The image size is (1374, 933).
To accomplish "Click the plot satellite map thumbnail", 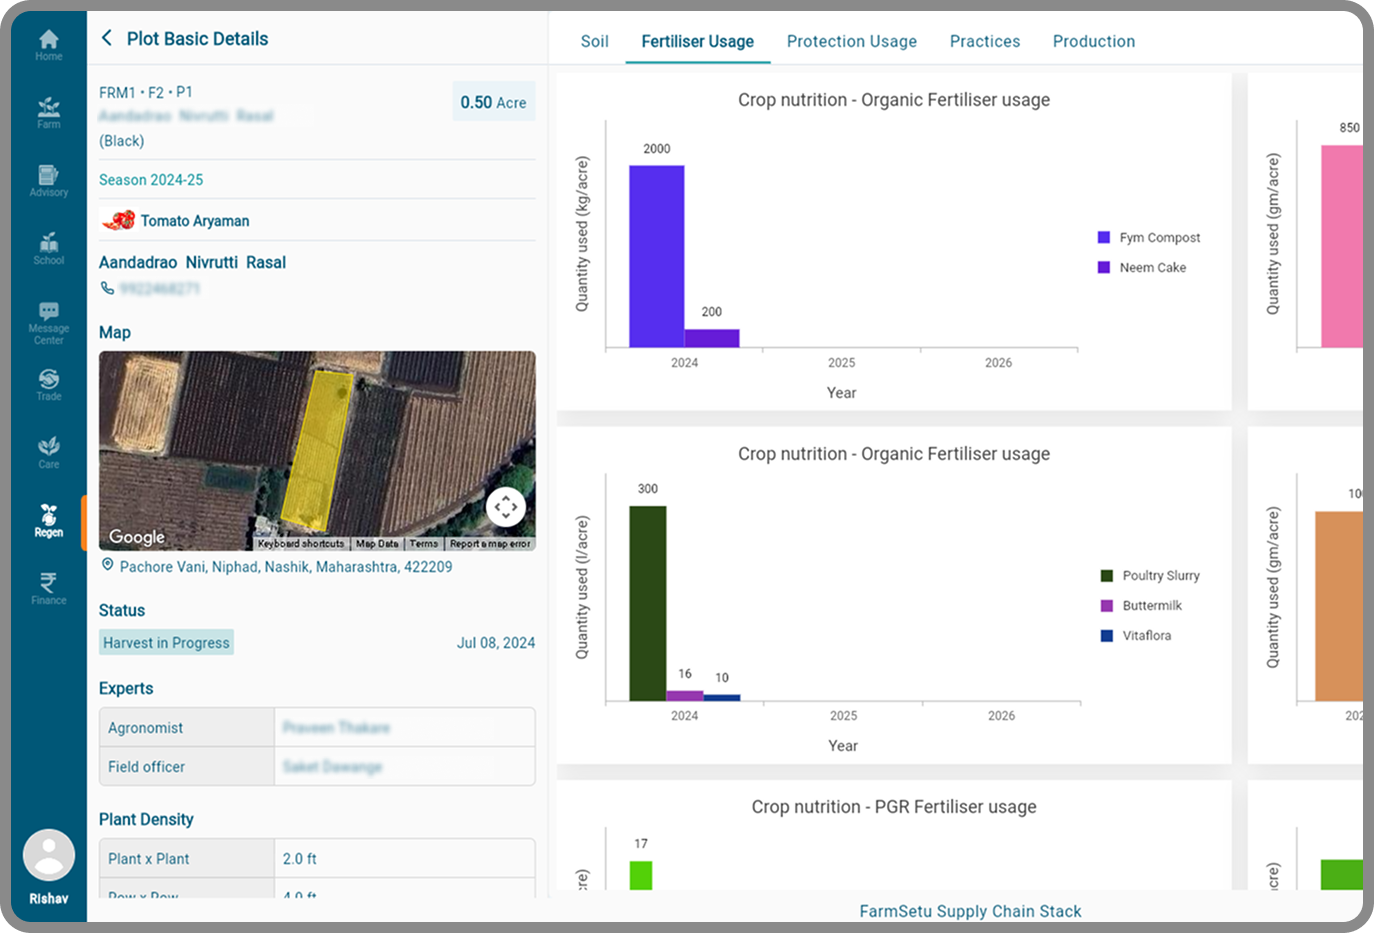I will 300,440.
